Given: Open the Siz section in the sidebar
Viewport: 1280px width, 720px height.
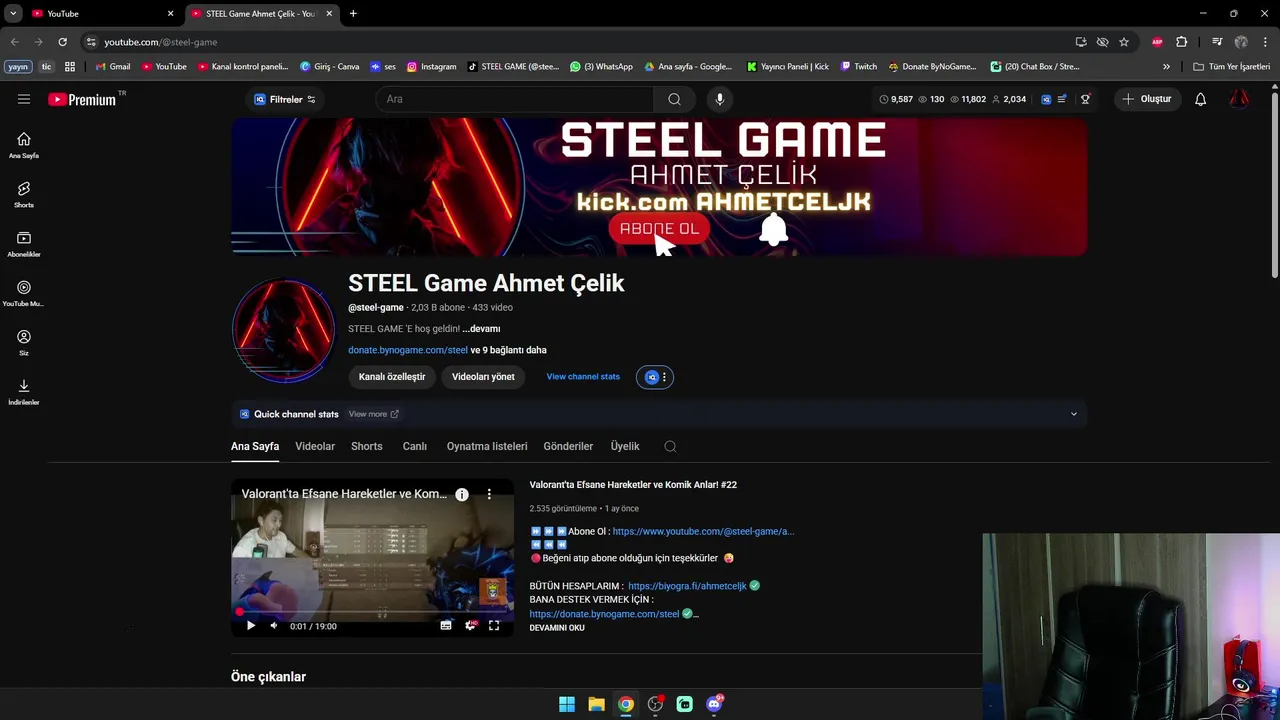Looking at the screenshot, I should point(24,342).
